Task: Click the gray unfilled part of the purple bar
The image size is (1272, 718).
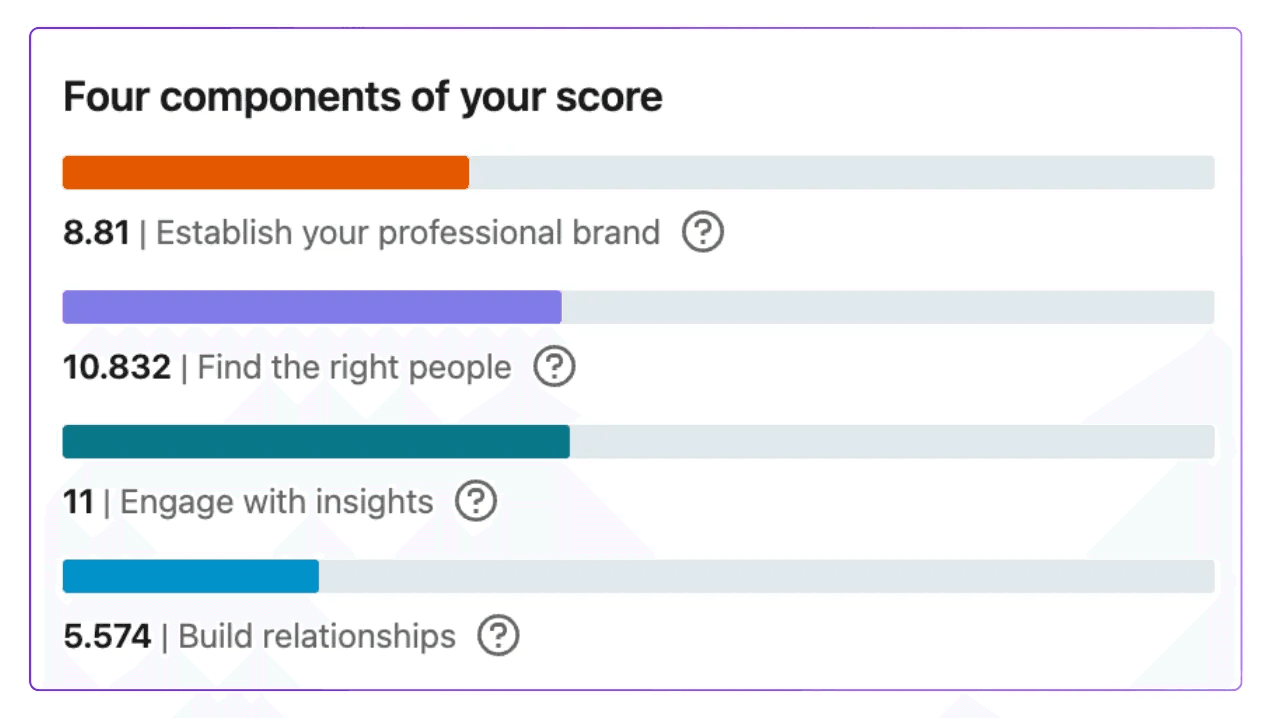Action: (888, 307)
